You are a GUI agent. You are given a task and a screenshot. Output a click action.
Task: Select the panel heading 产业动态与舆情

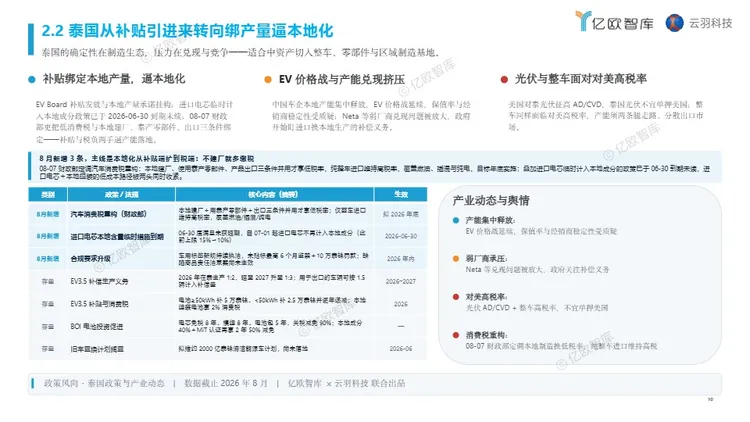point(491,200)
